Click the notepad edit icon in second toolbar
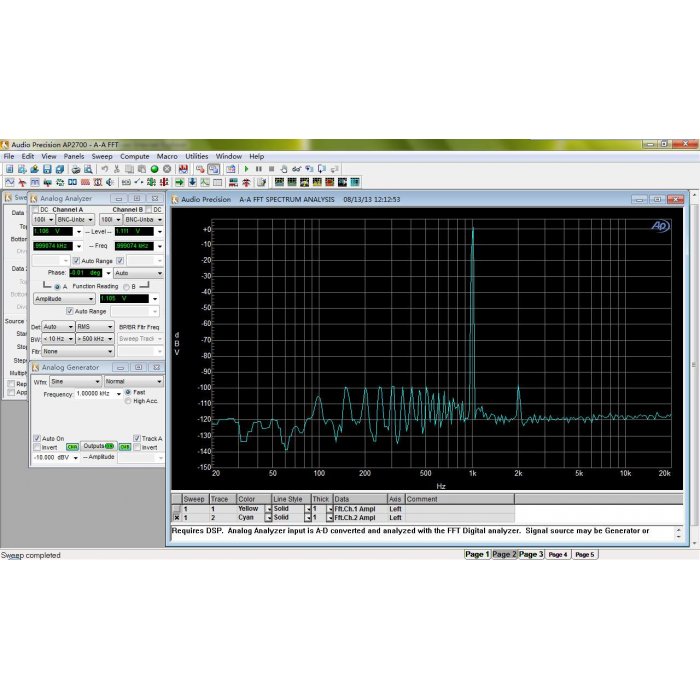Viewport: 700px width, 700px height. click(261, 182)
